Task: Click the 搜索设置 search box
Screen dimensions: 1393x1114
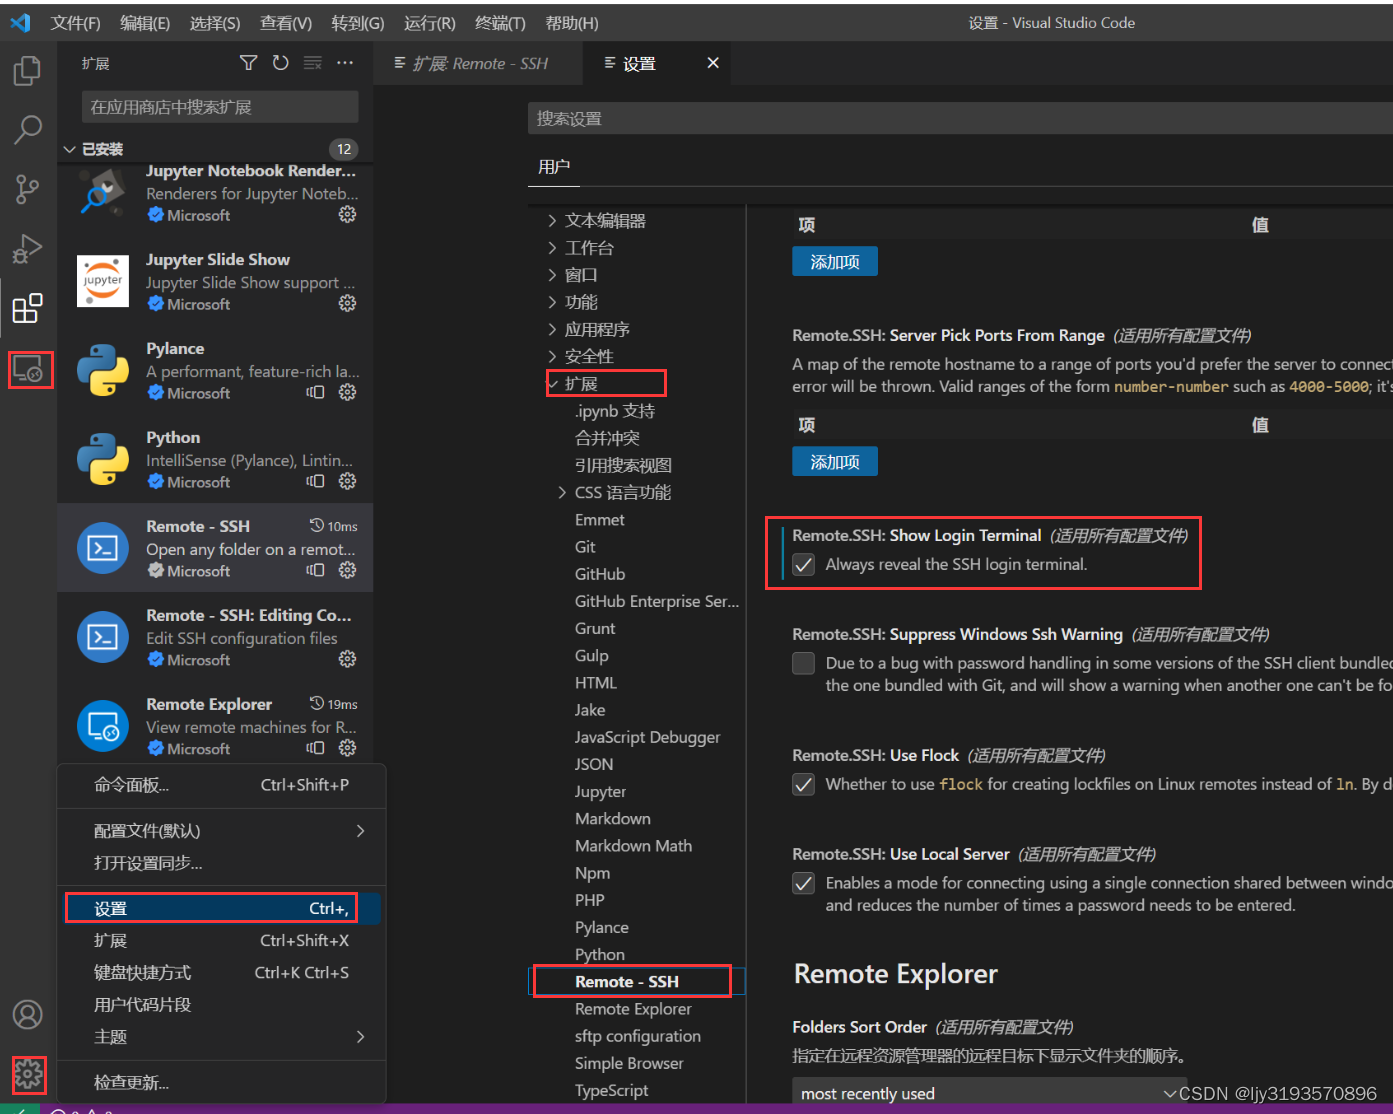Action: 960,118
